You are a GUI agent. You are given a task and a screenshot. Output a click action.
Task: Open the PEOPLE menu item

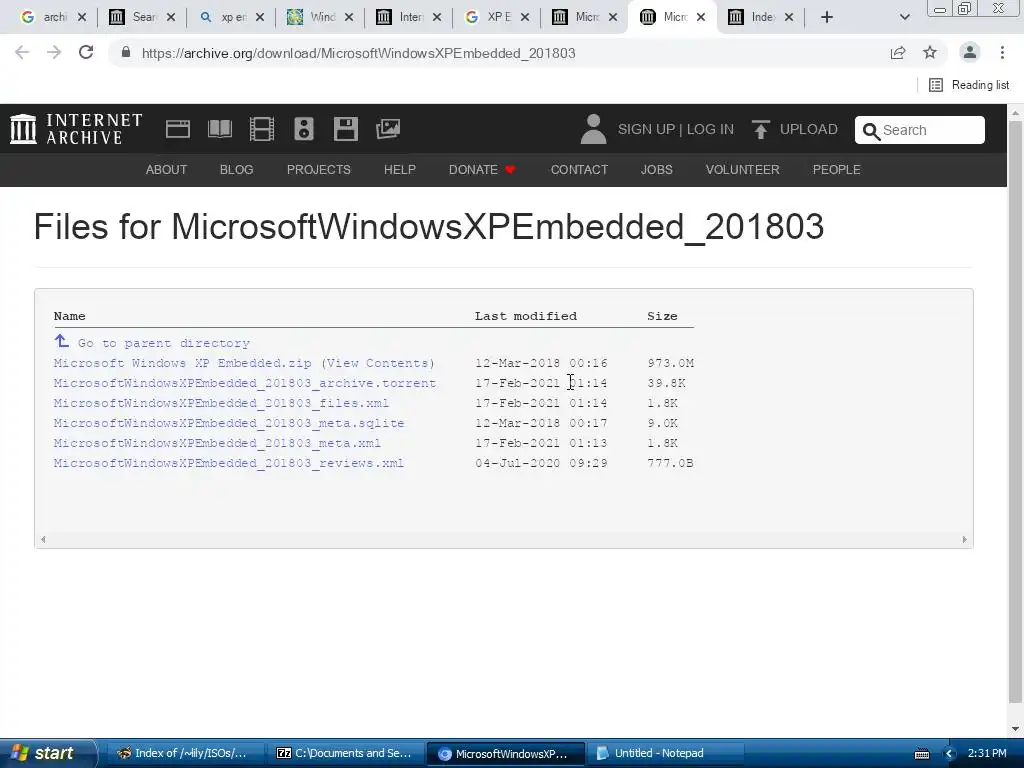(837, 170)
